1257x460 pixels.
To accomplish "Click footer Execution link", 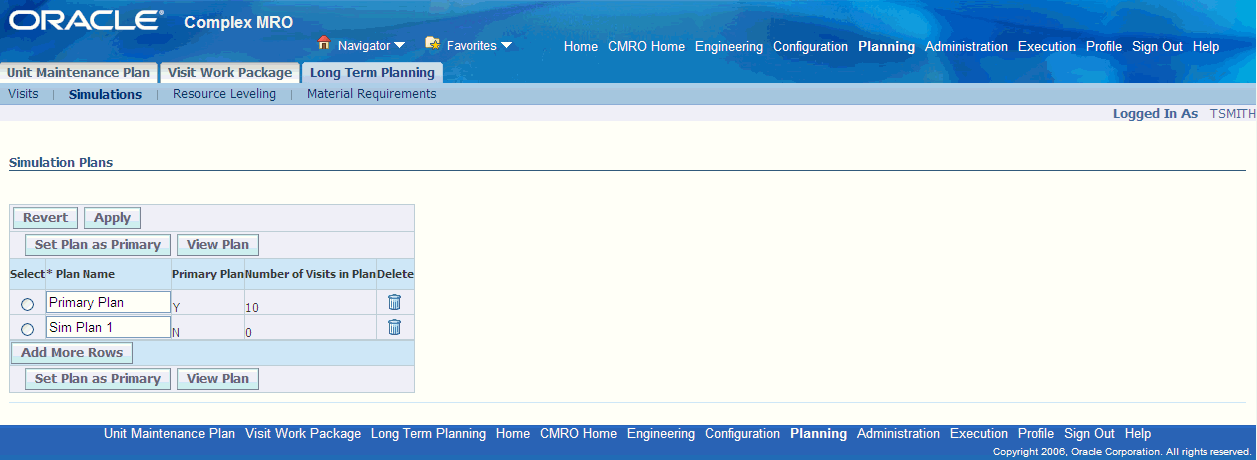I will [x=979, y=434].
